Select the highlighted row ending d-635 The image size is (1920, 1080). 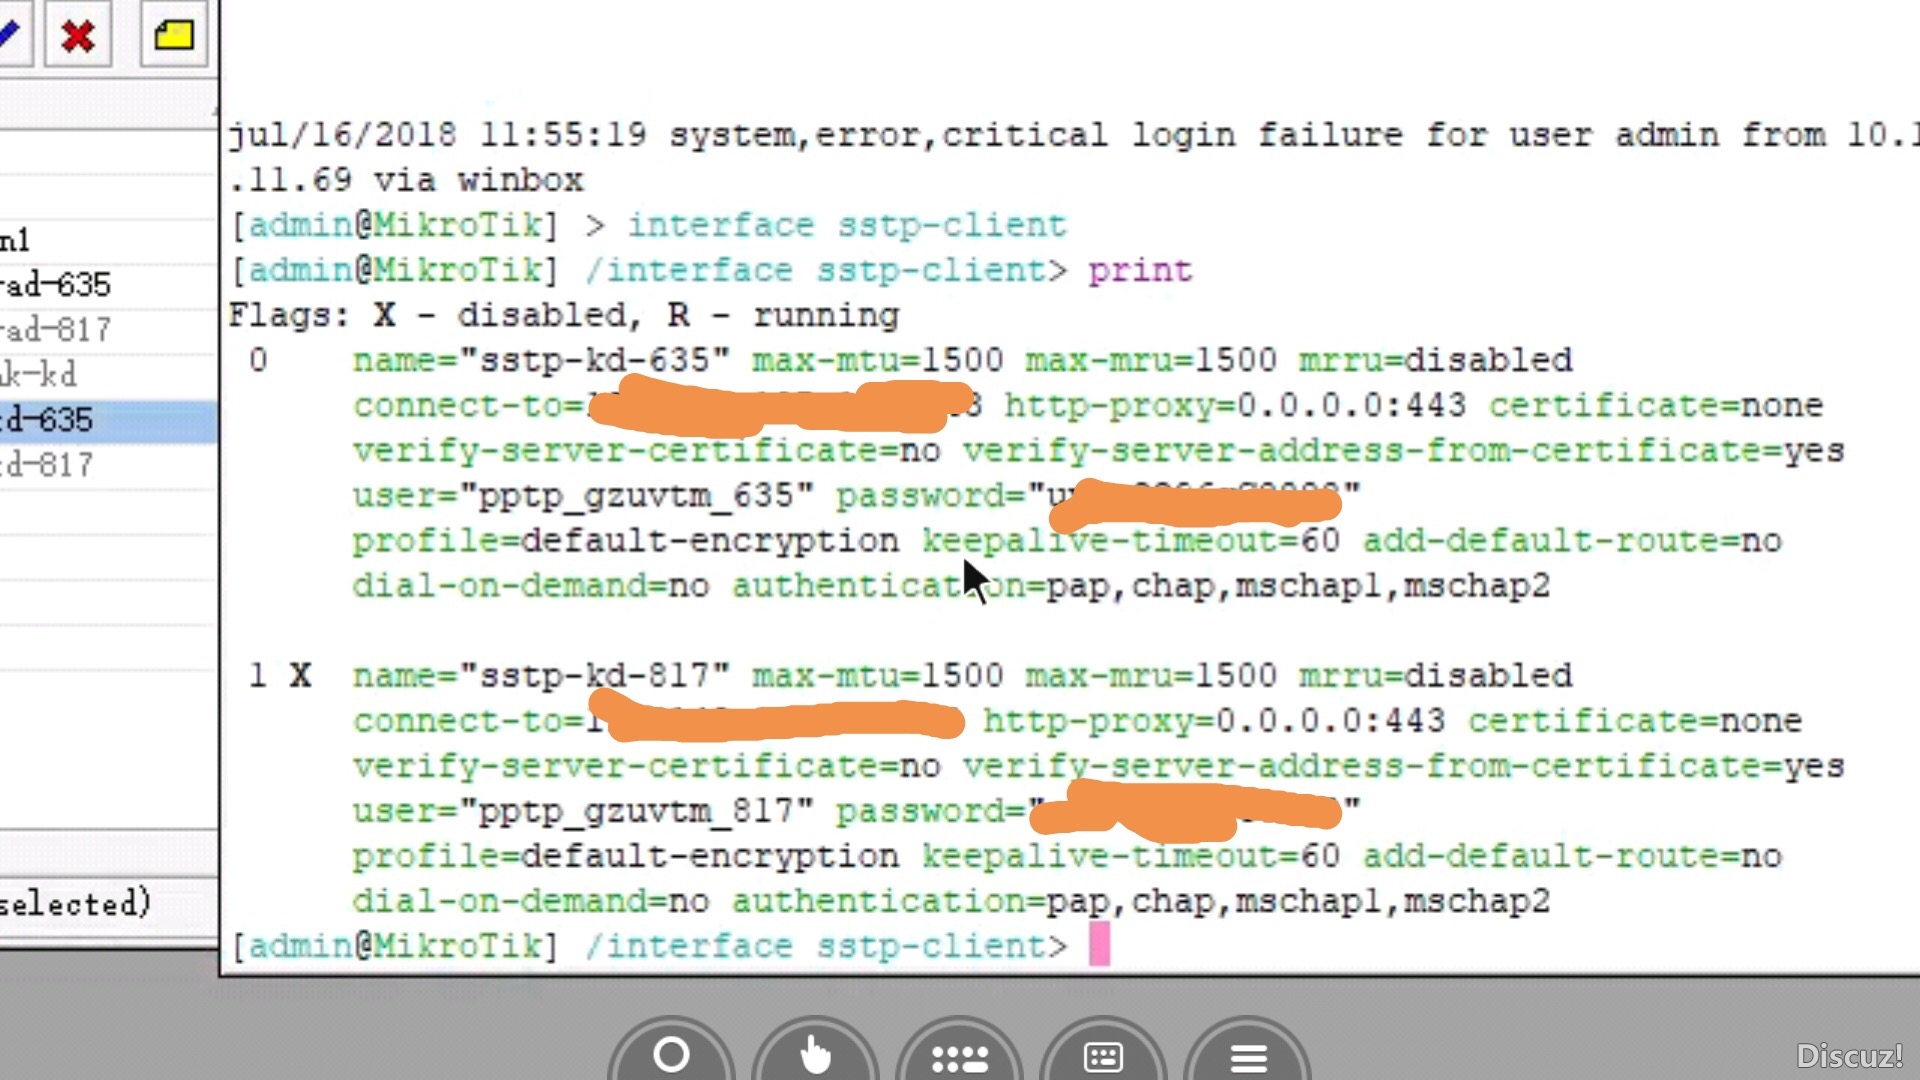pyautogui.click(x=108, y=420)
